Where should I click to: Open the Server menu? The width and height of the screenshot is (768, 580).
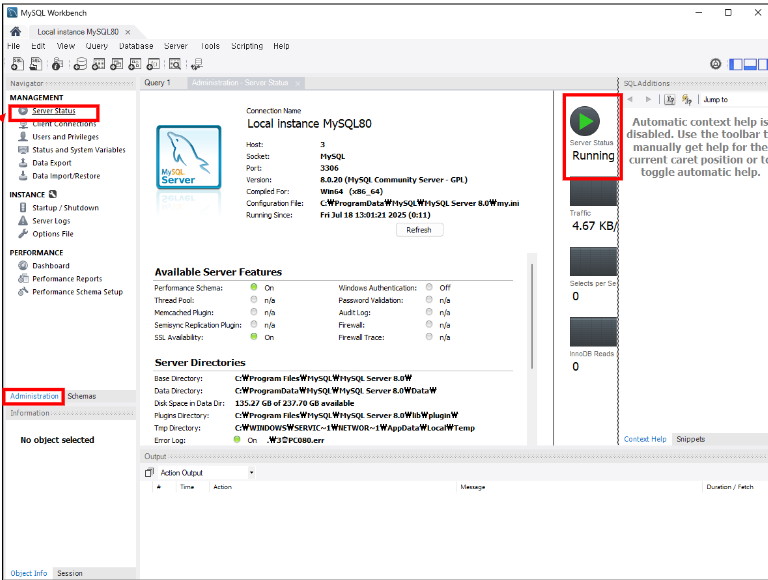click(x=175, y=46)
